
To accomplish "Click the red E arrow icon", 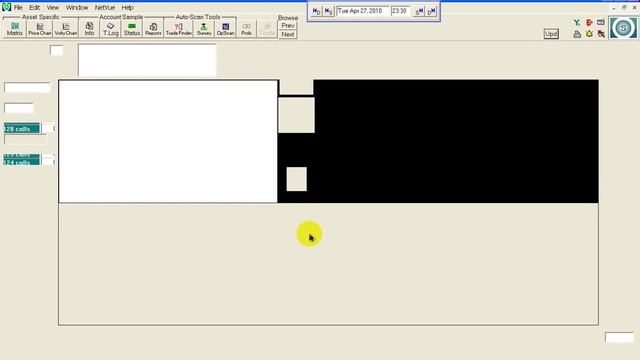I will [x=589, y=22].
